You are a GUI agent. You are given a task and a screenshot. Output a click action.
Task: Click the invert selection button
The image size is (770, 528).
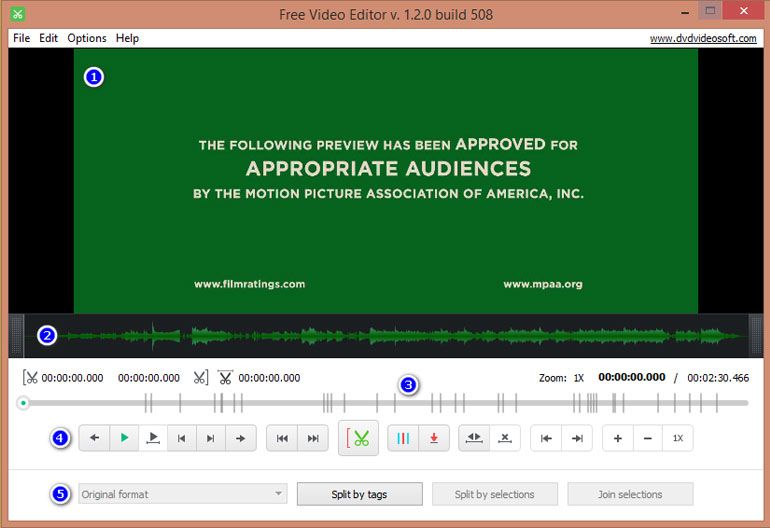(x=475, y=438)
